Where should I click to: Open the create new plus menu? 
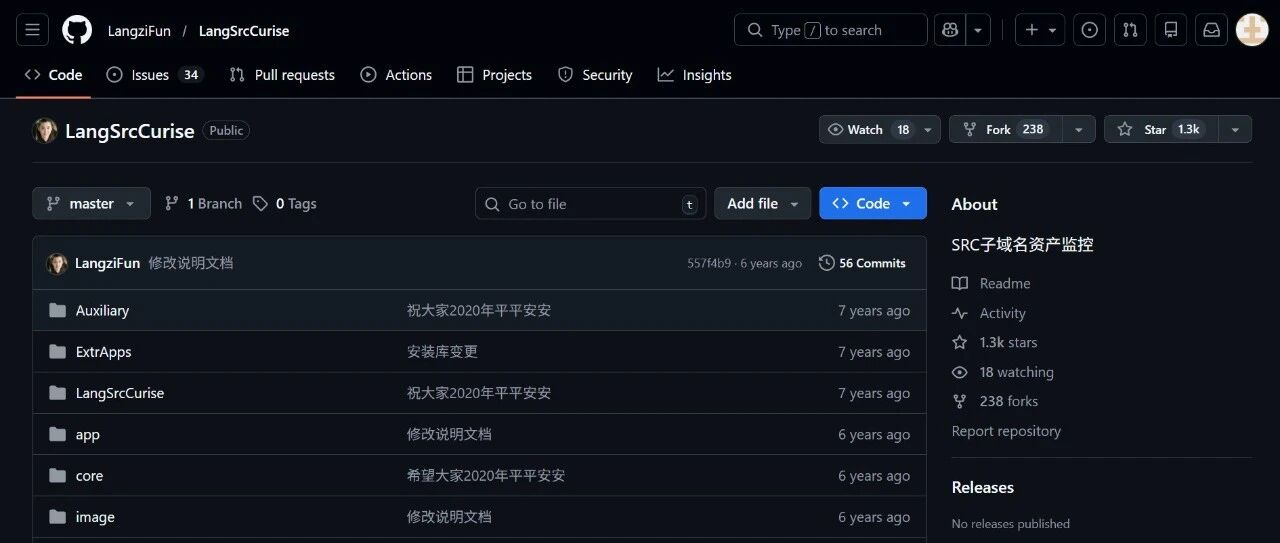[1040, 30]
